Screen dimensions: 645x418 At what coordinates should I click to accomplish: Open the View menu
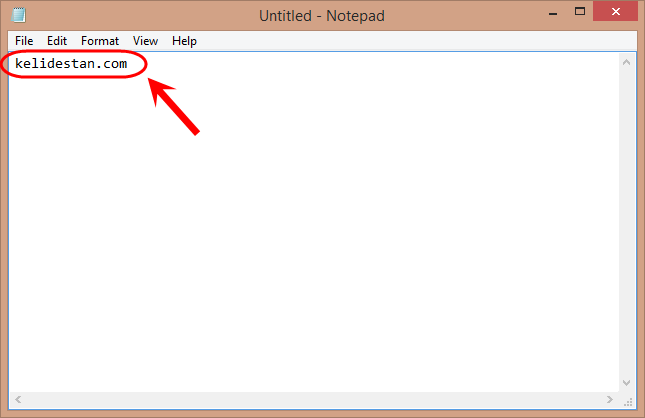pyautogui.click(x=145, y=41)
